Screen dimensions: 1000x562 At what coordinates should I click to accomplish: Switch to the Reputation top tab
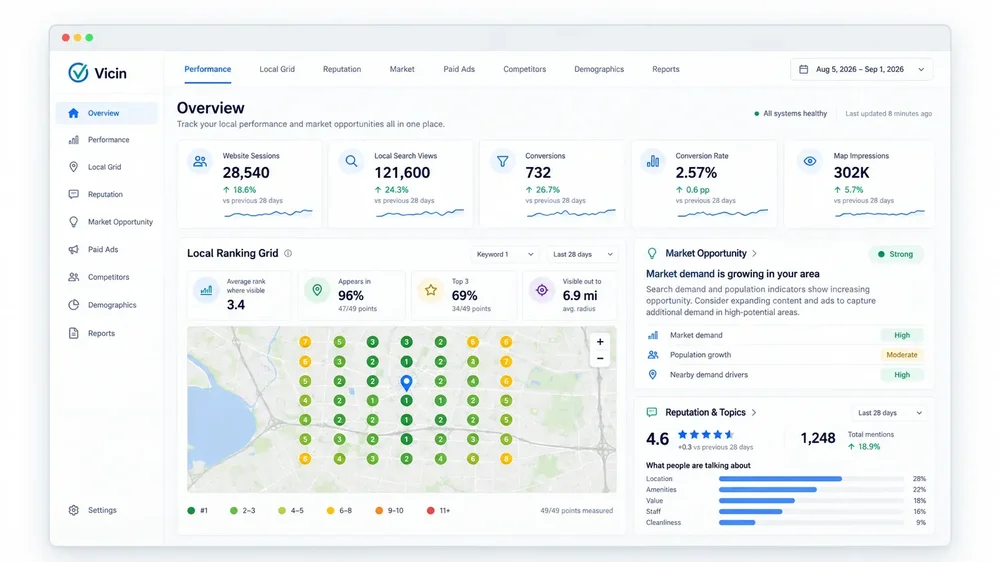point(342,69)
